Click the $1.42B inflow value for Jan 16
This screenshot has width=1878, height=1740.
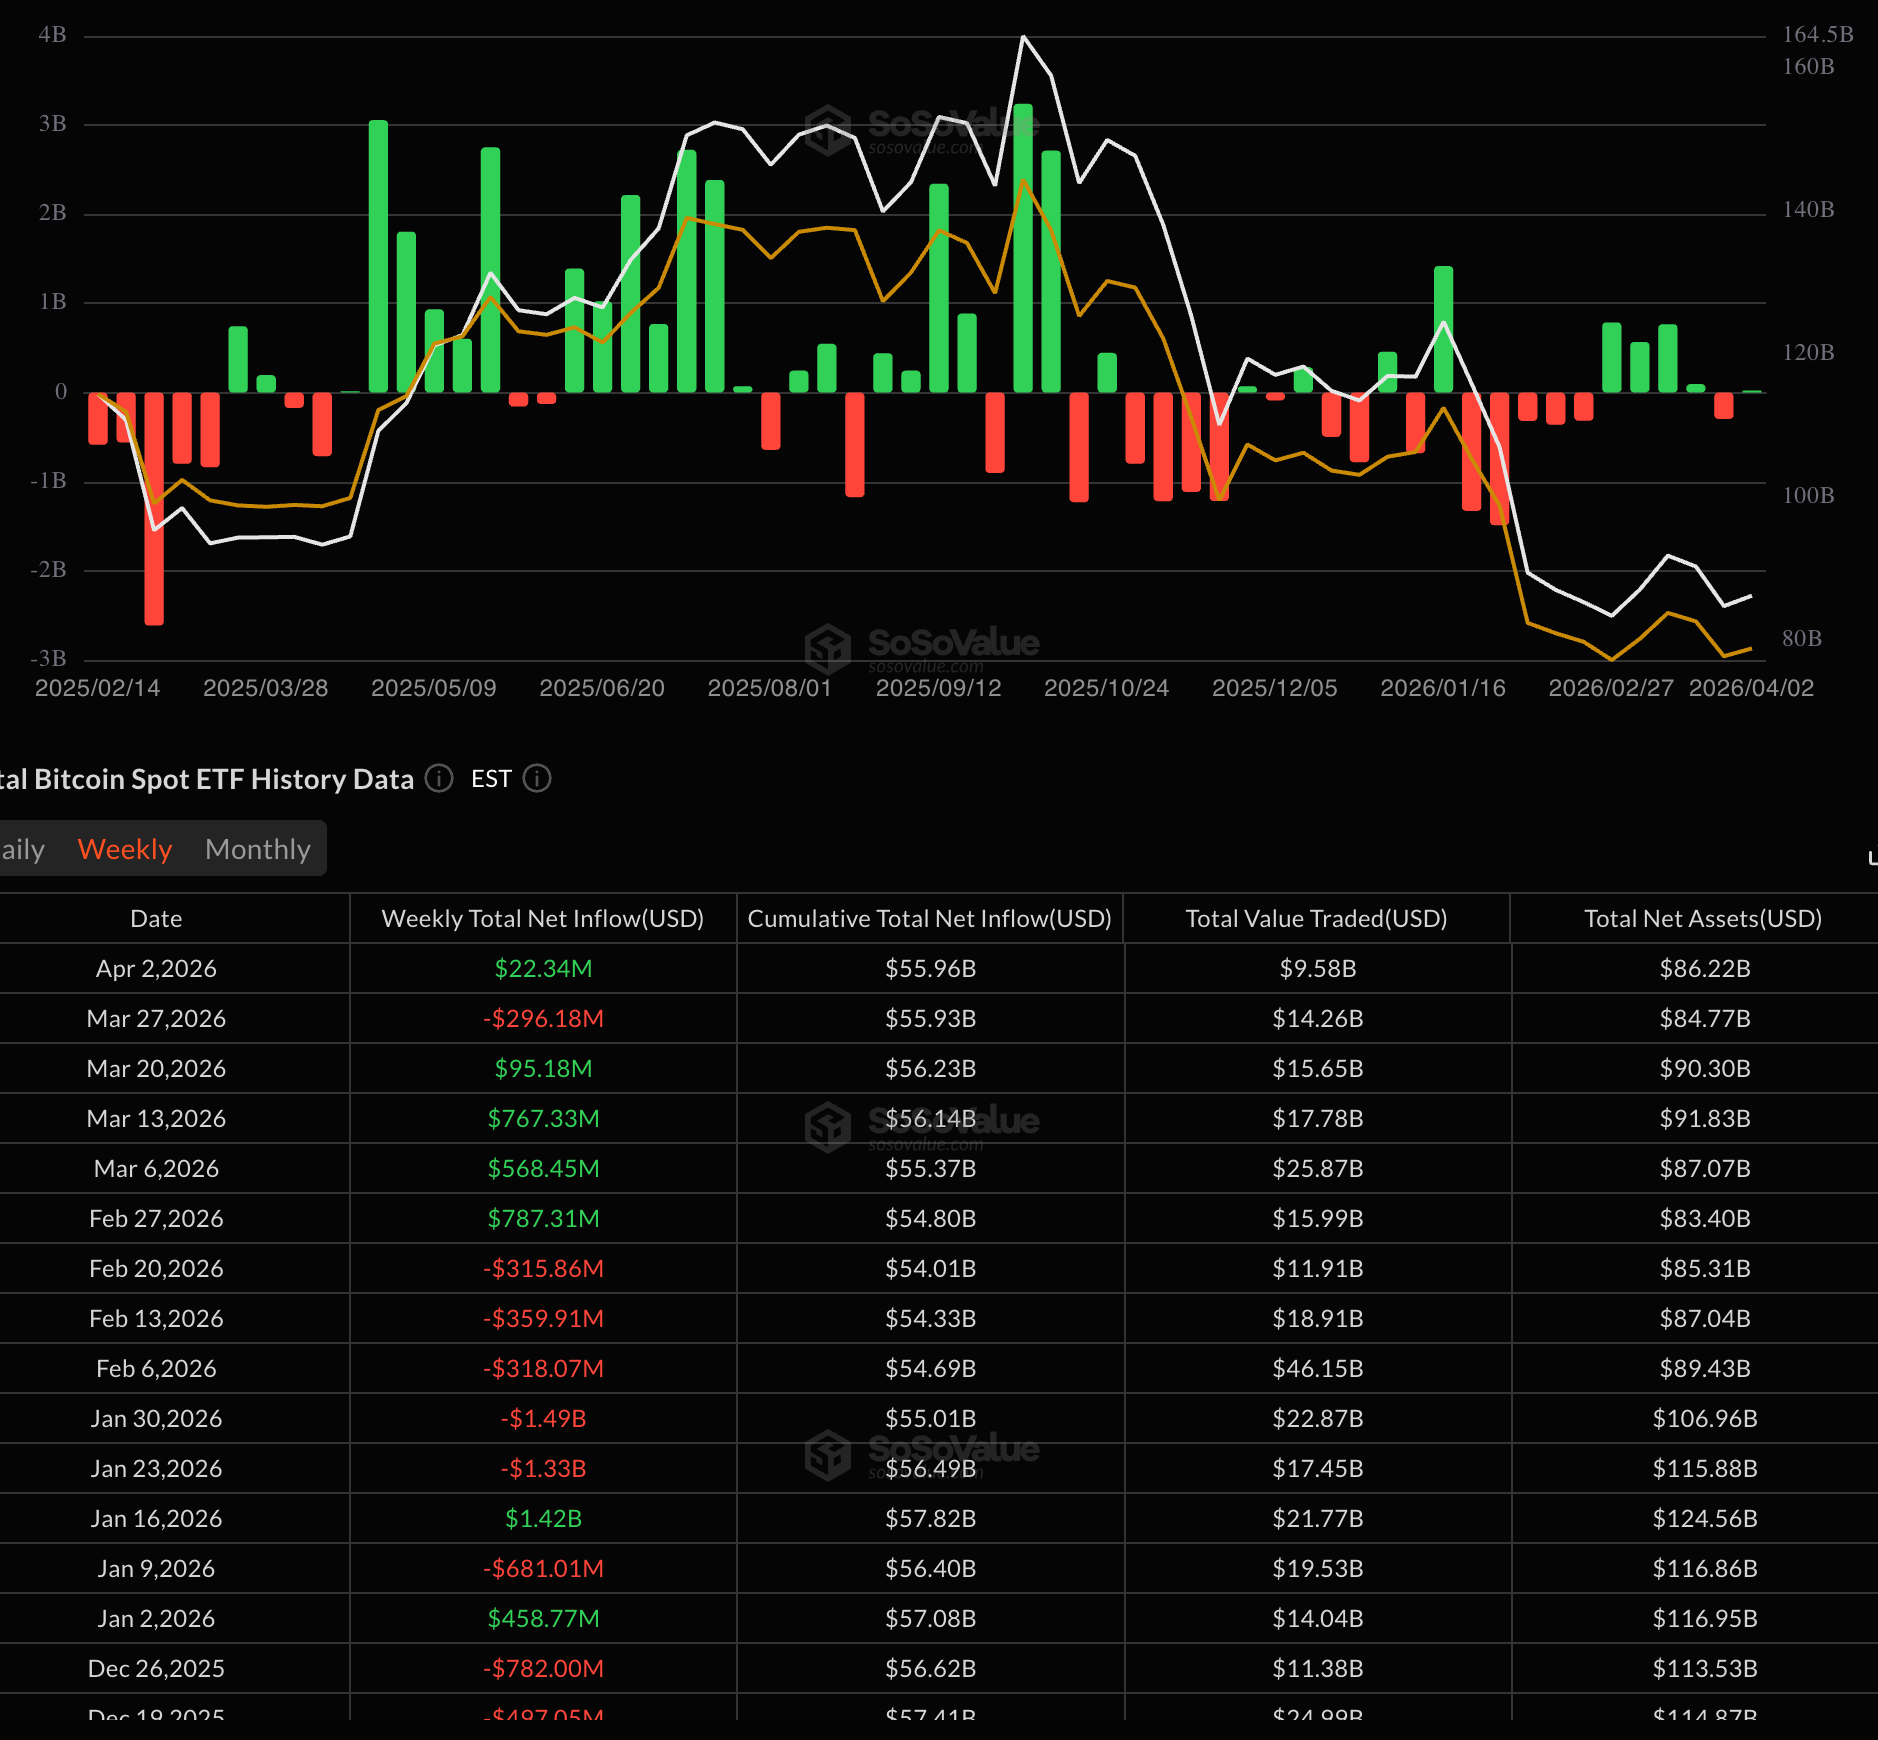[543, 1519]
